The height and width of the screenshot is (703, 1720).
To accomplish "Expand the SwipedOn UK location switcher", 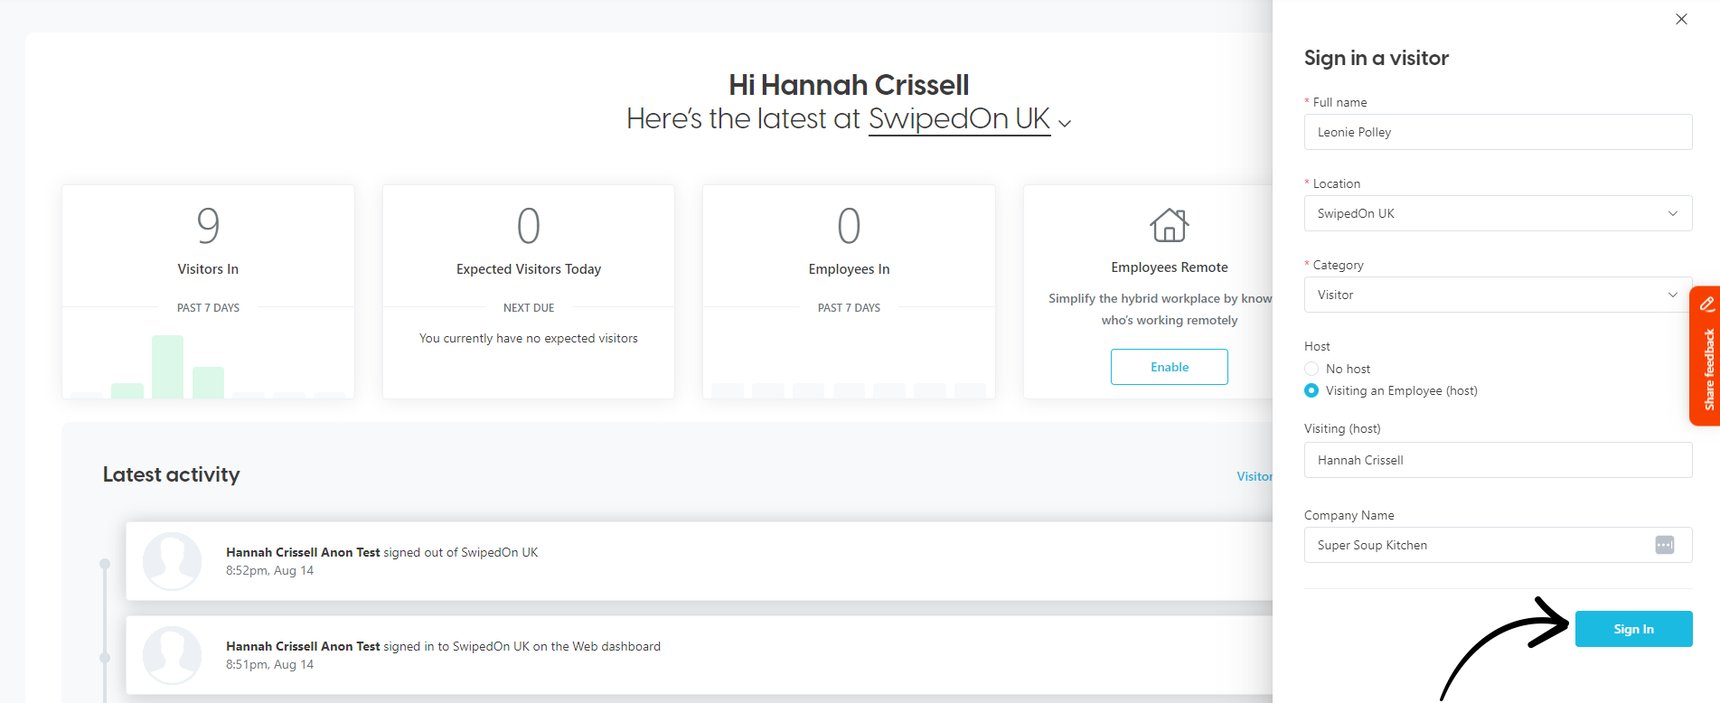I will click(x=1065, y=123).
